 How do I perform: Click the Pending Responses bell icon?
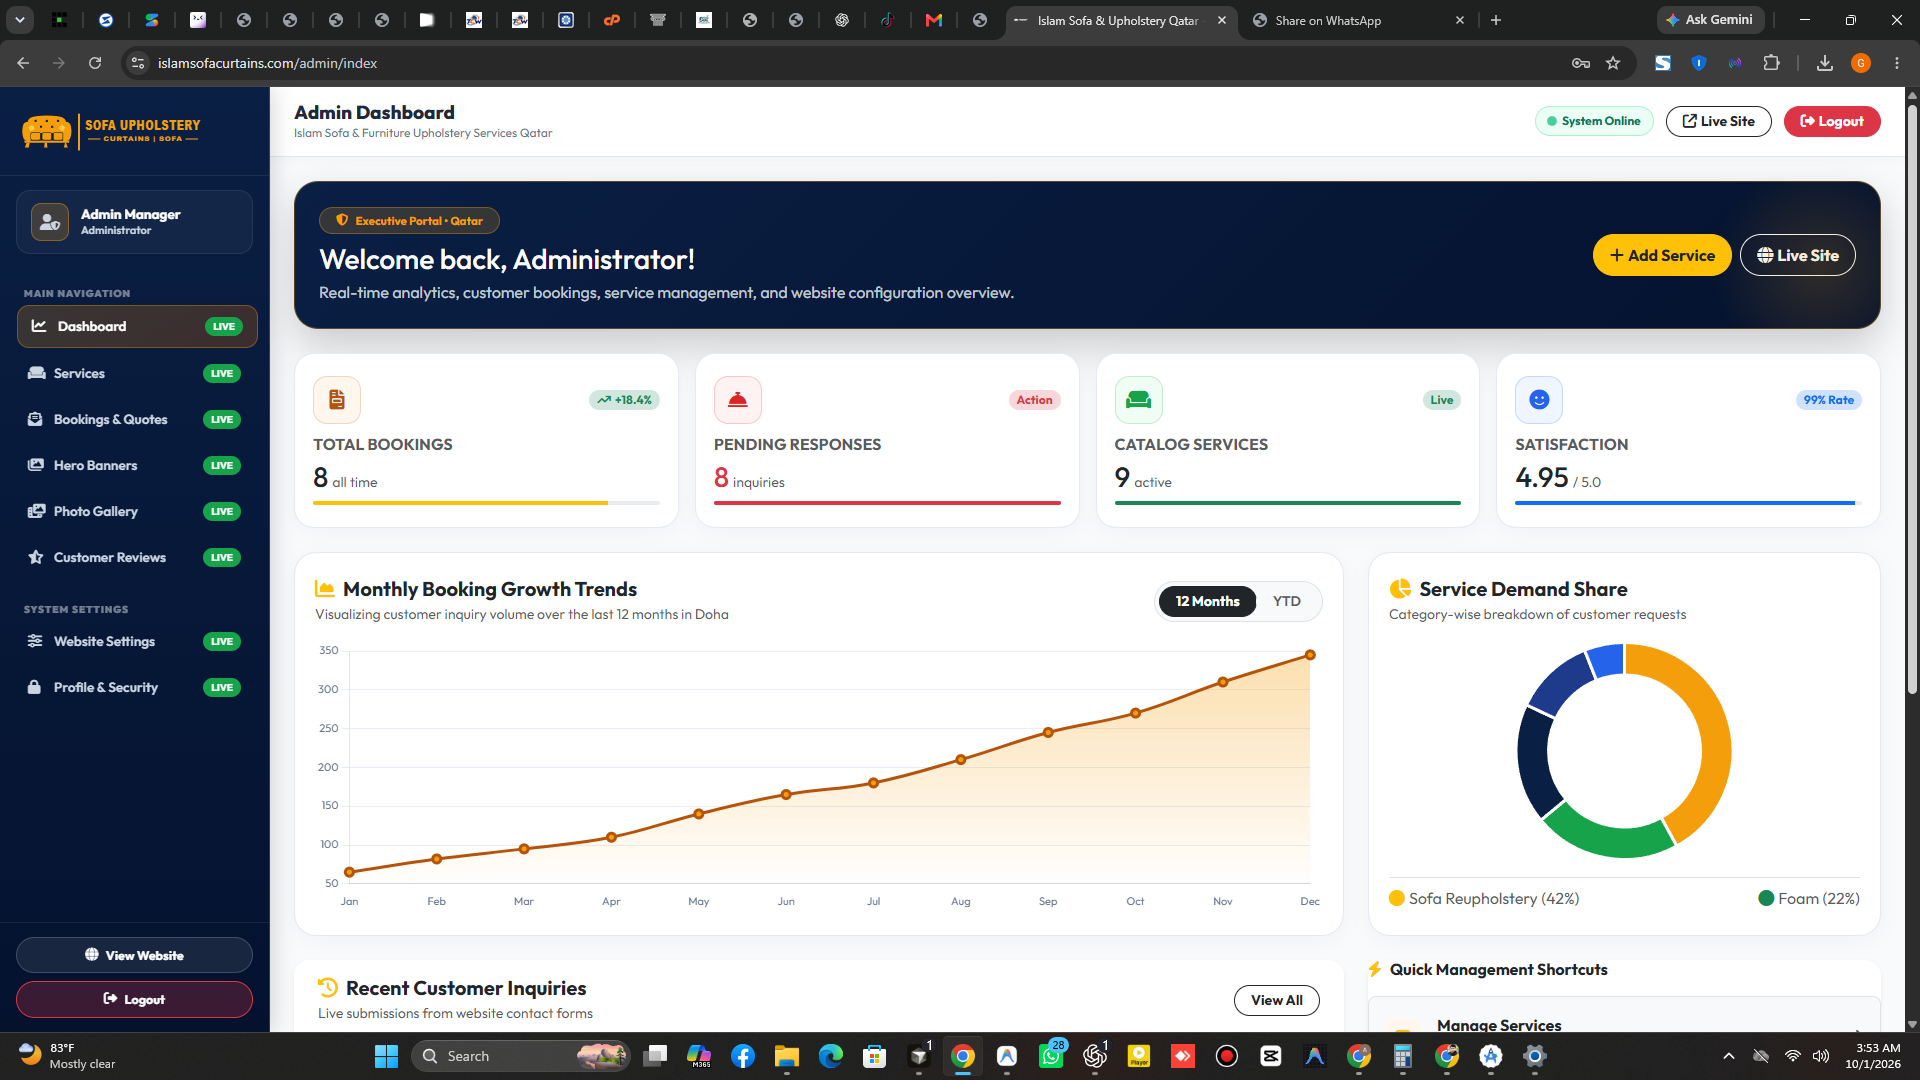(x=738, y=400)
